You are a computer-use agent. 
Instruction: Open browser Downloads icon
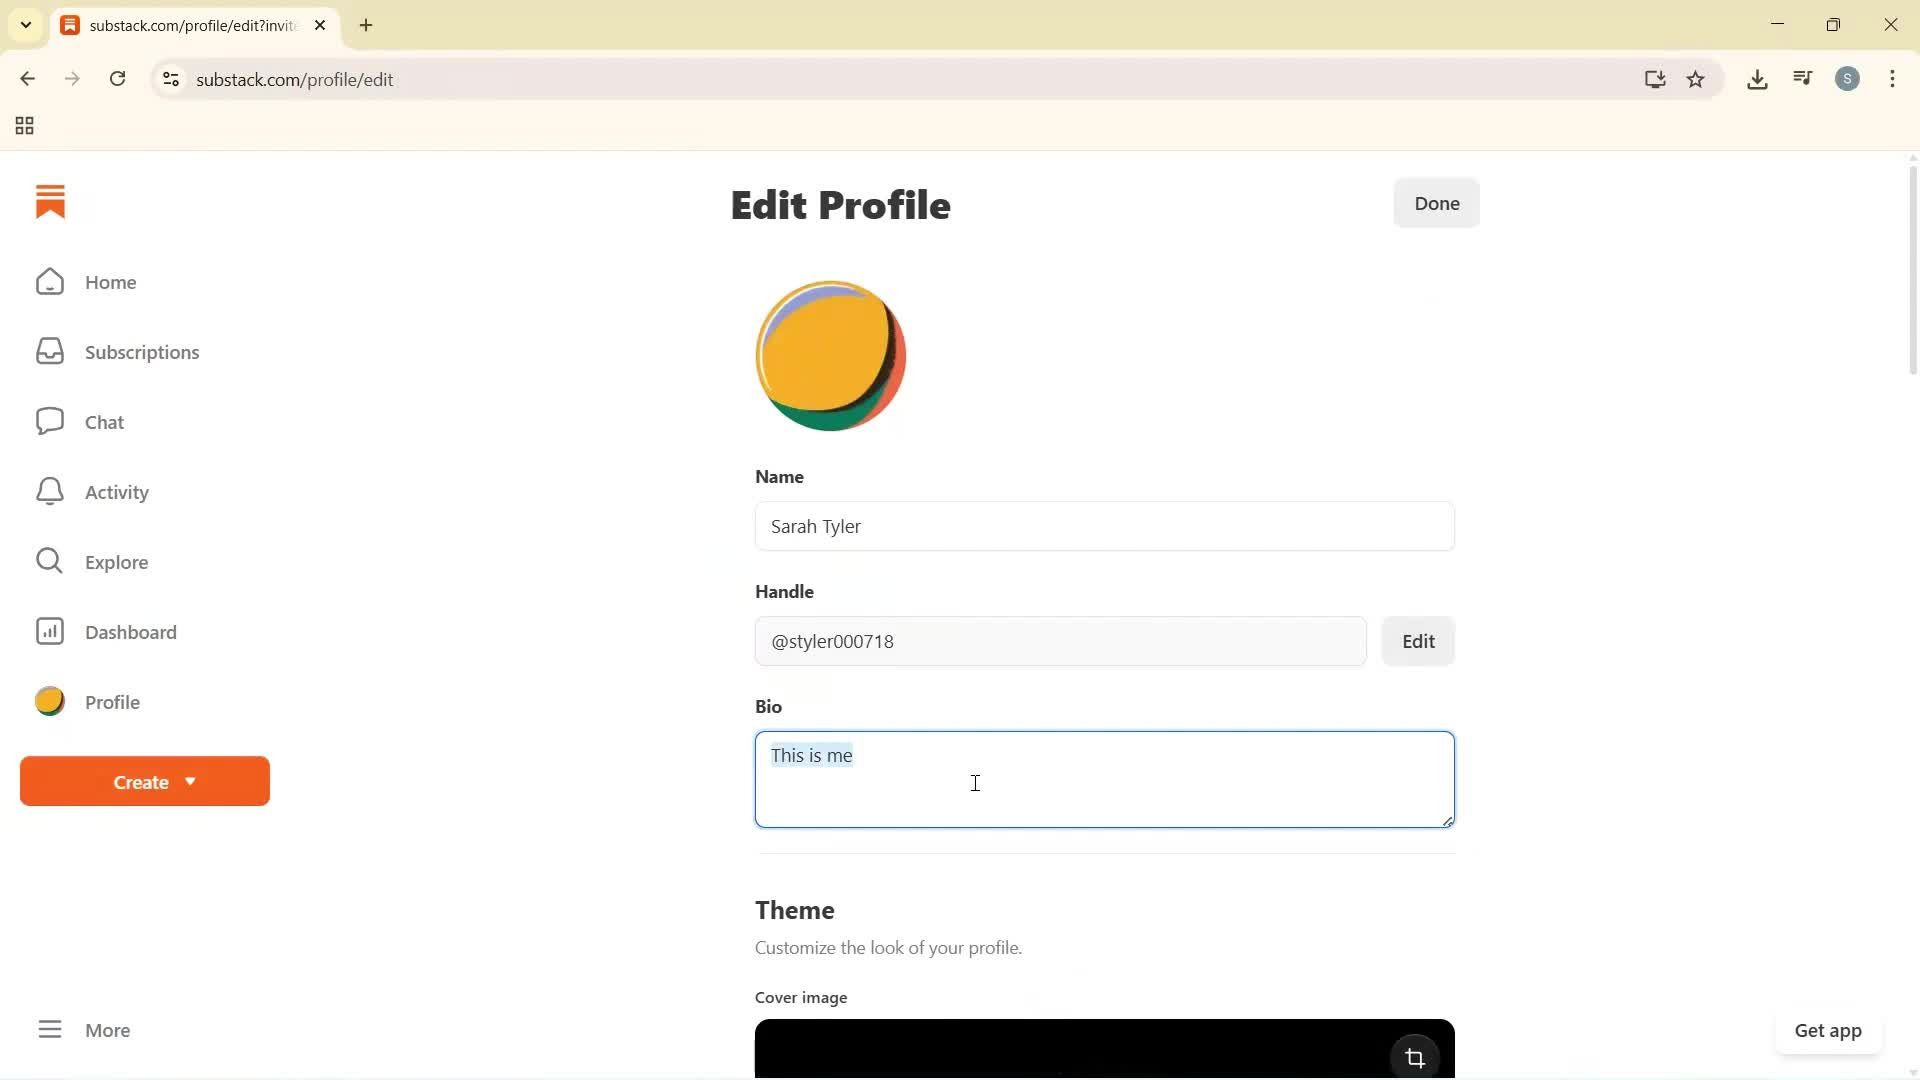click(x=1757, y=79)
